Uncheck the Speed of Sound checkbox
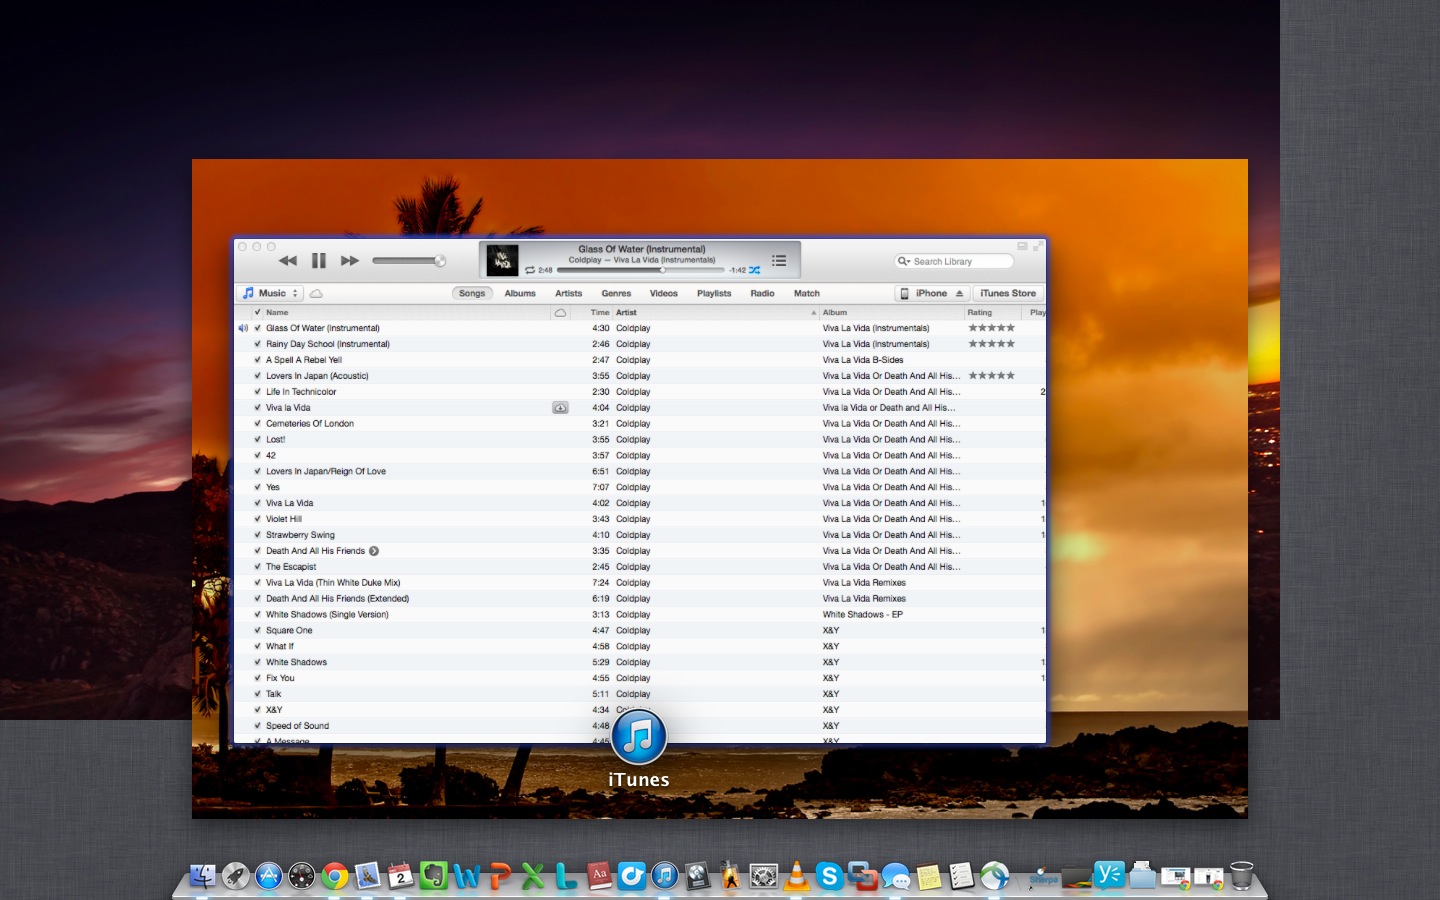 point(257,726)
